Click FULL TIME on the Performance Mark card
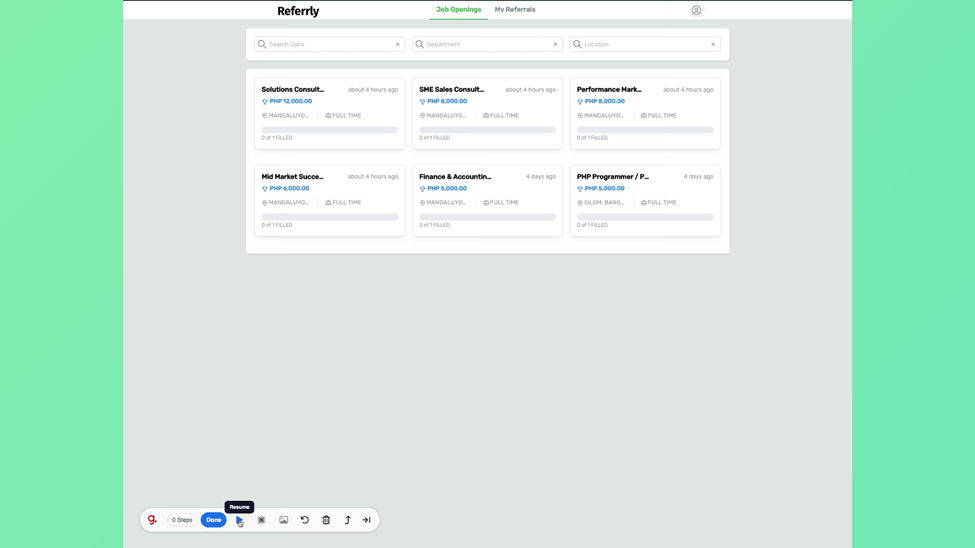This screenshot has height=548, width=975. (x=662, y=116)
